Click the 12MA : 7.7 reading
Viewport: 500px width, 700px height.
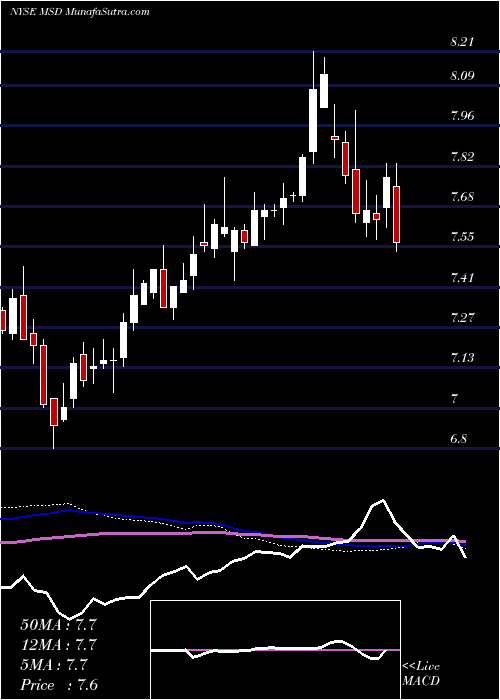pyautogui.click(x=59, y=645)
